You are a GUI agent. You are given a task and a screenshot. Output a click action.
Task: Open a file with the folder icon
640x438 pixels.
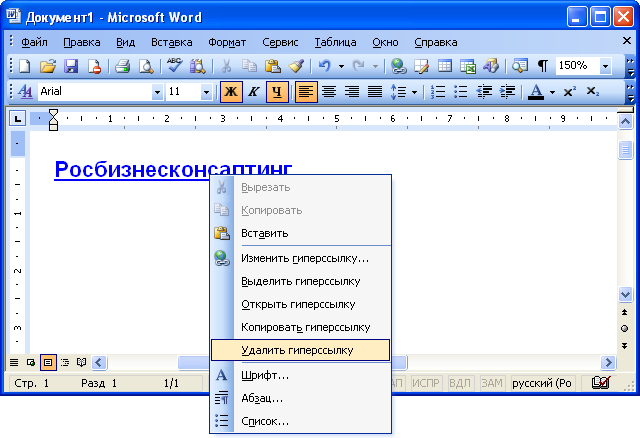48,66
